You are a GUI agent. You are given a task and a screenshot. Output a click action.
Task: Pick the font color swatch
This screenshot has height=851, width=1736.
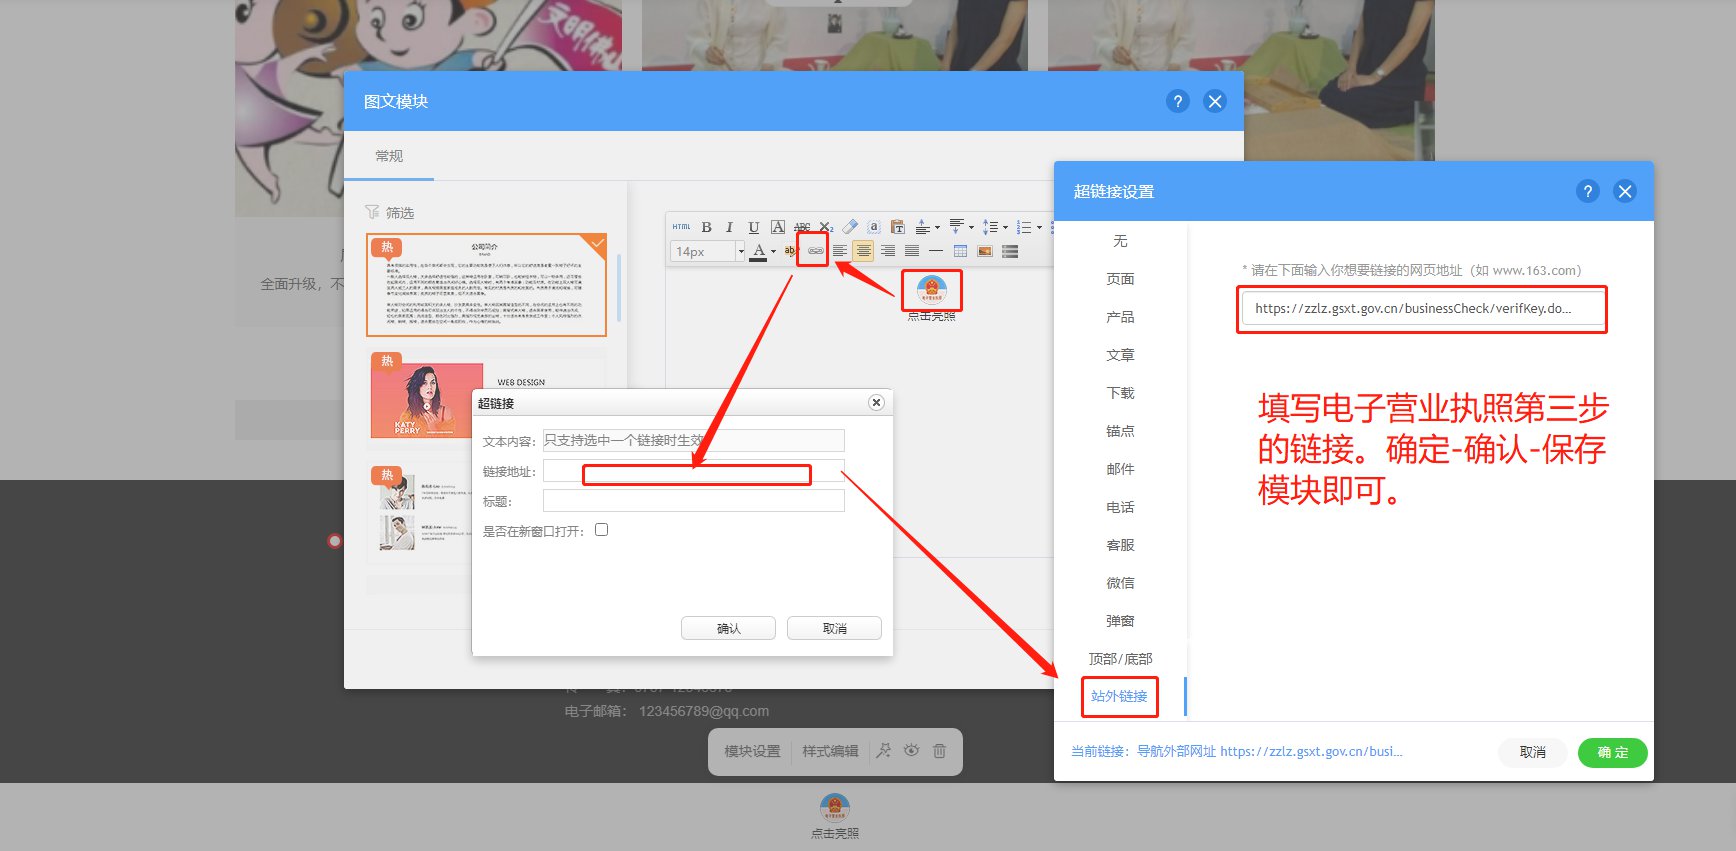tap(759, 251)
